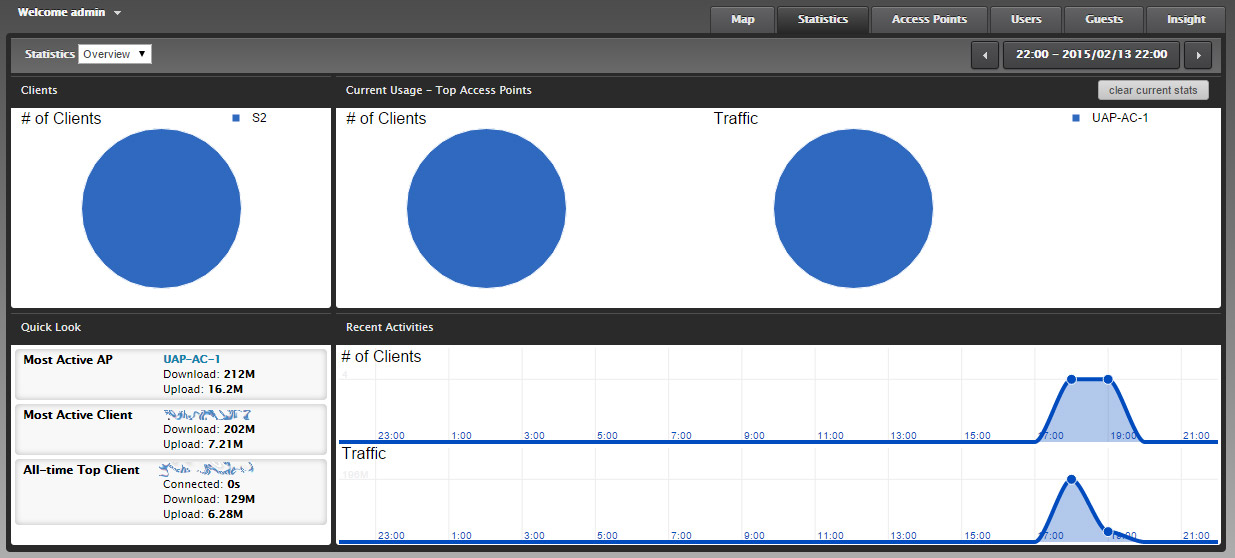Expand the Statistics Overview dropdown
The width and height of the screenshot is (1235, 558).
(115, 54)
